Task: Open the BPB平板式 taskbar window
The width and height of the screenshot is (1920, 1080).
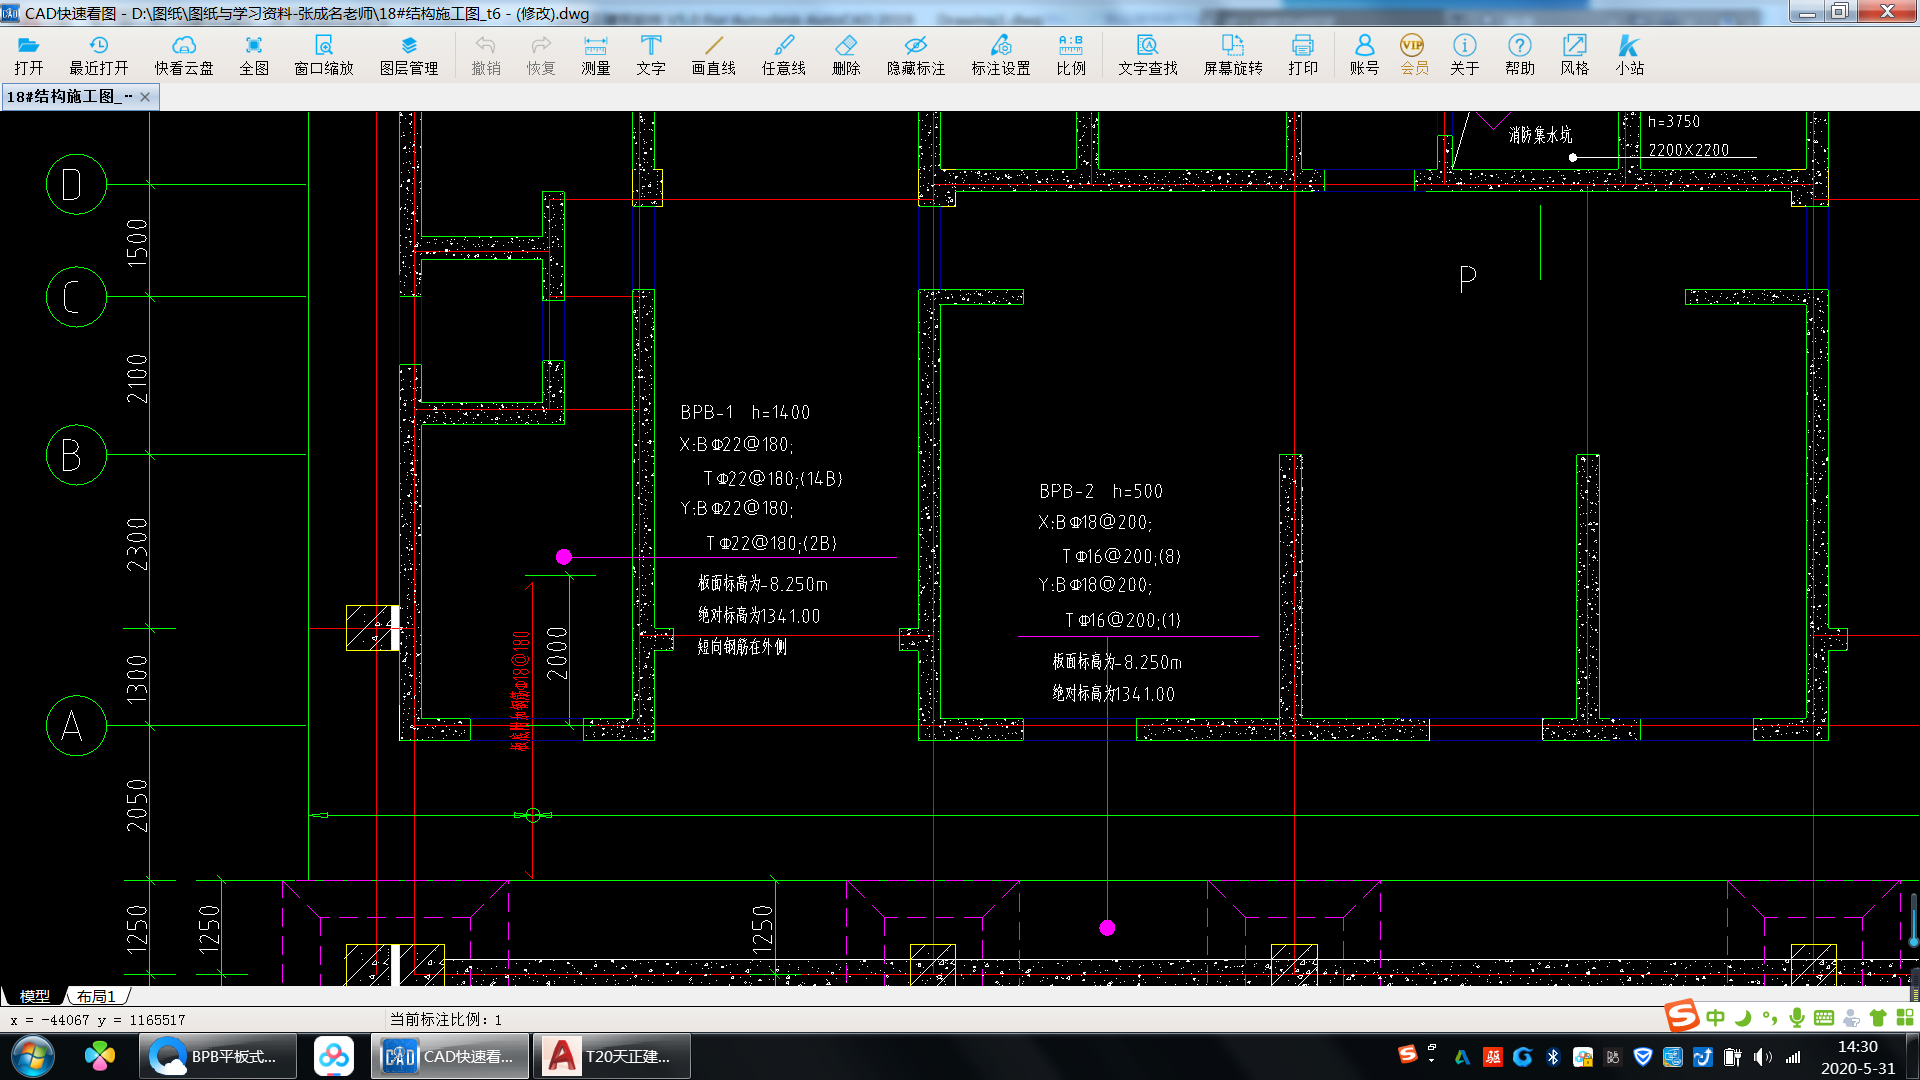Action: (218, 1056)
